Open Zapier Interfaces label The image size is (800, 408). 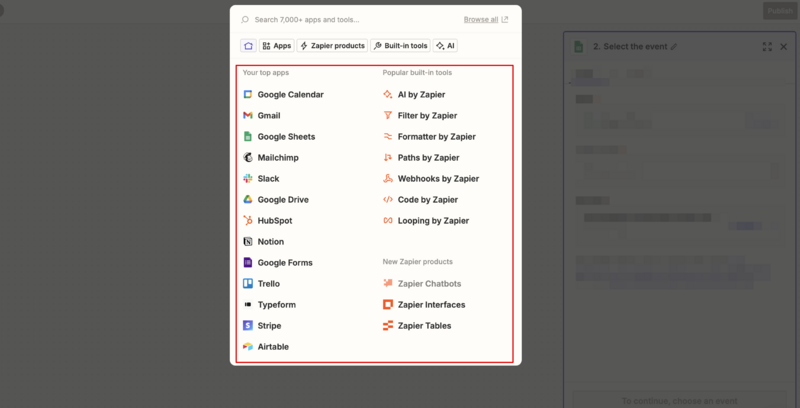[x=432, y=304]
